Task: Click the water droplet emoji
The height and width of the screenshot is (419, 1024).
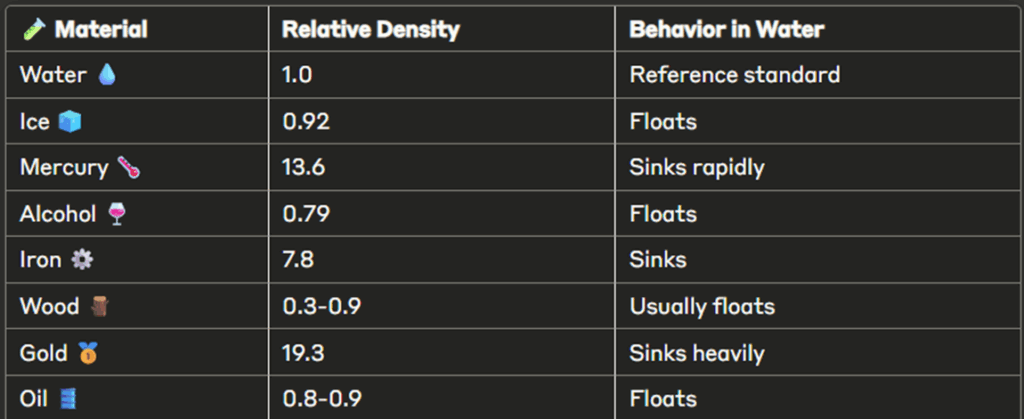Action: pyautogui.click(x=106, y=76)
